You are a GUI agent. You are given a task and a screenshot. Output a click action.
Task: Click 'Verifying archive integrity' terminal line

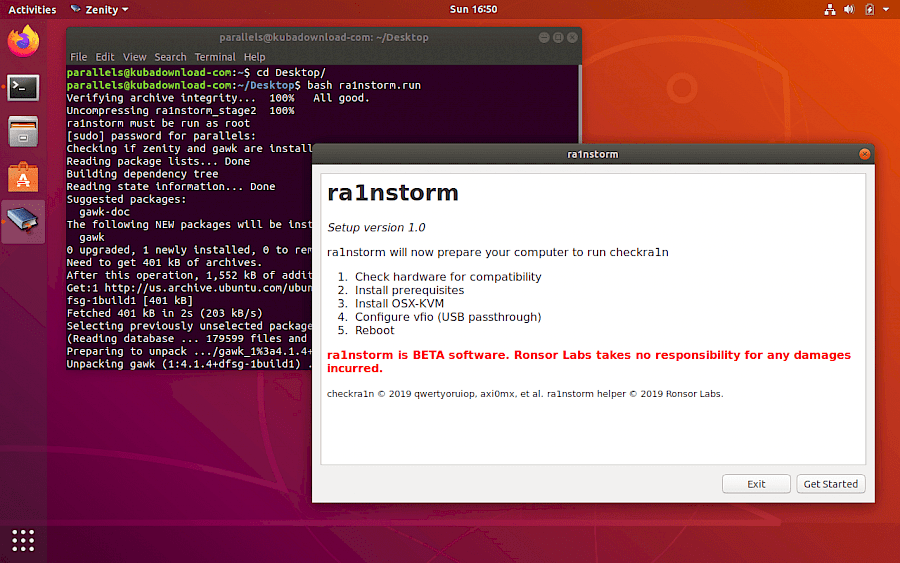[218, 98]
